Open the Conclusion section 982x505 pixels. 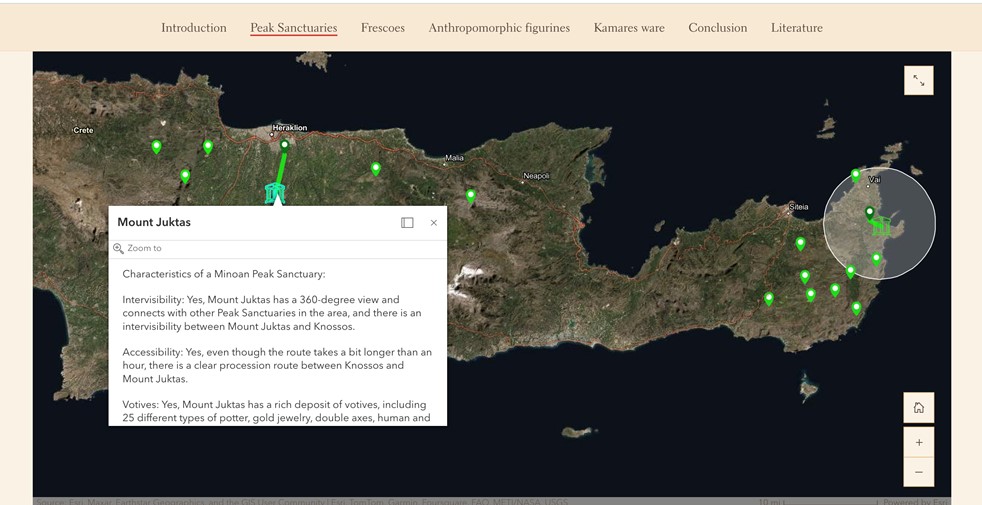(x=717, y=28)
